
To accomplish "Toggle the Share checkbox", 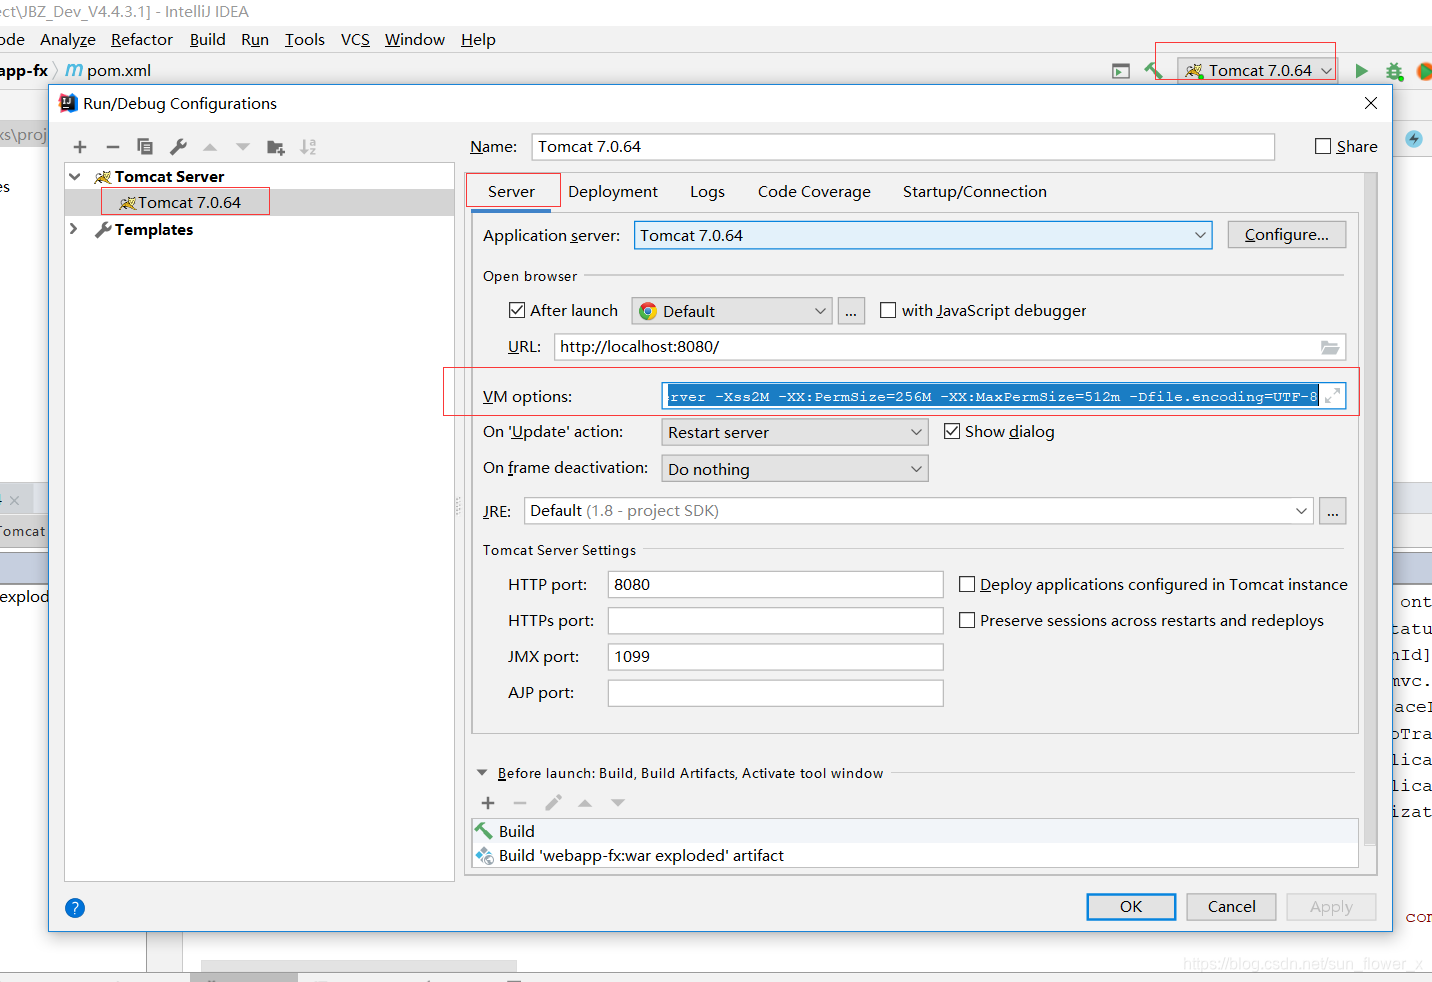I will [x=1323, y=146].
